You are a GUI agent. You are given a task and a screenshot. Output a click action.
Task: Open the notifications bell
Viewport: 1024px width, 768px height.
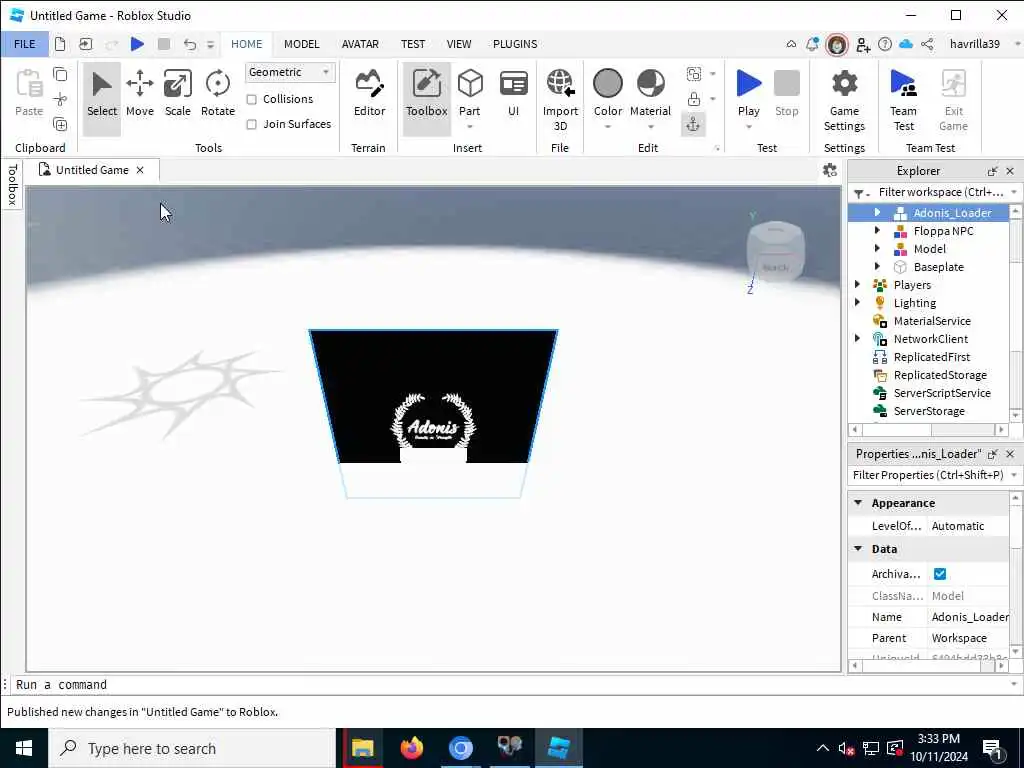[812, 44]
